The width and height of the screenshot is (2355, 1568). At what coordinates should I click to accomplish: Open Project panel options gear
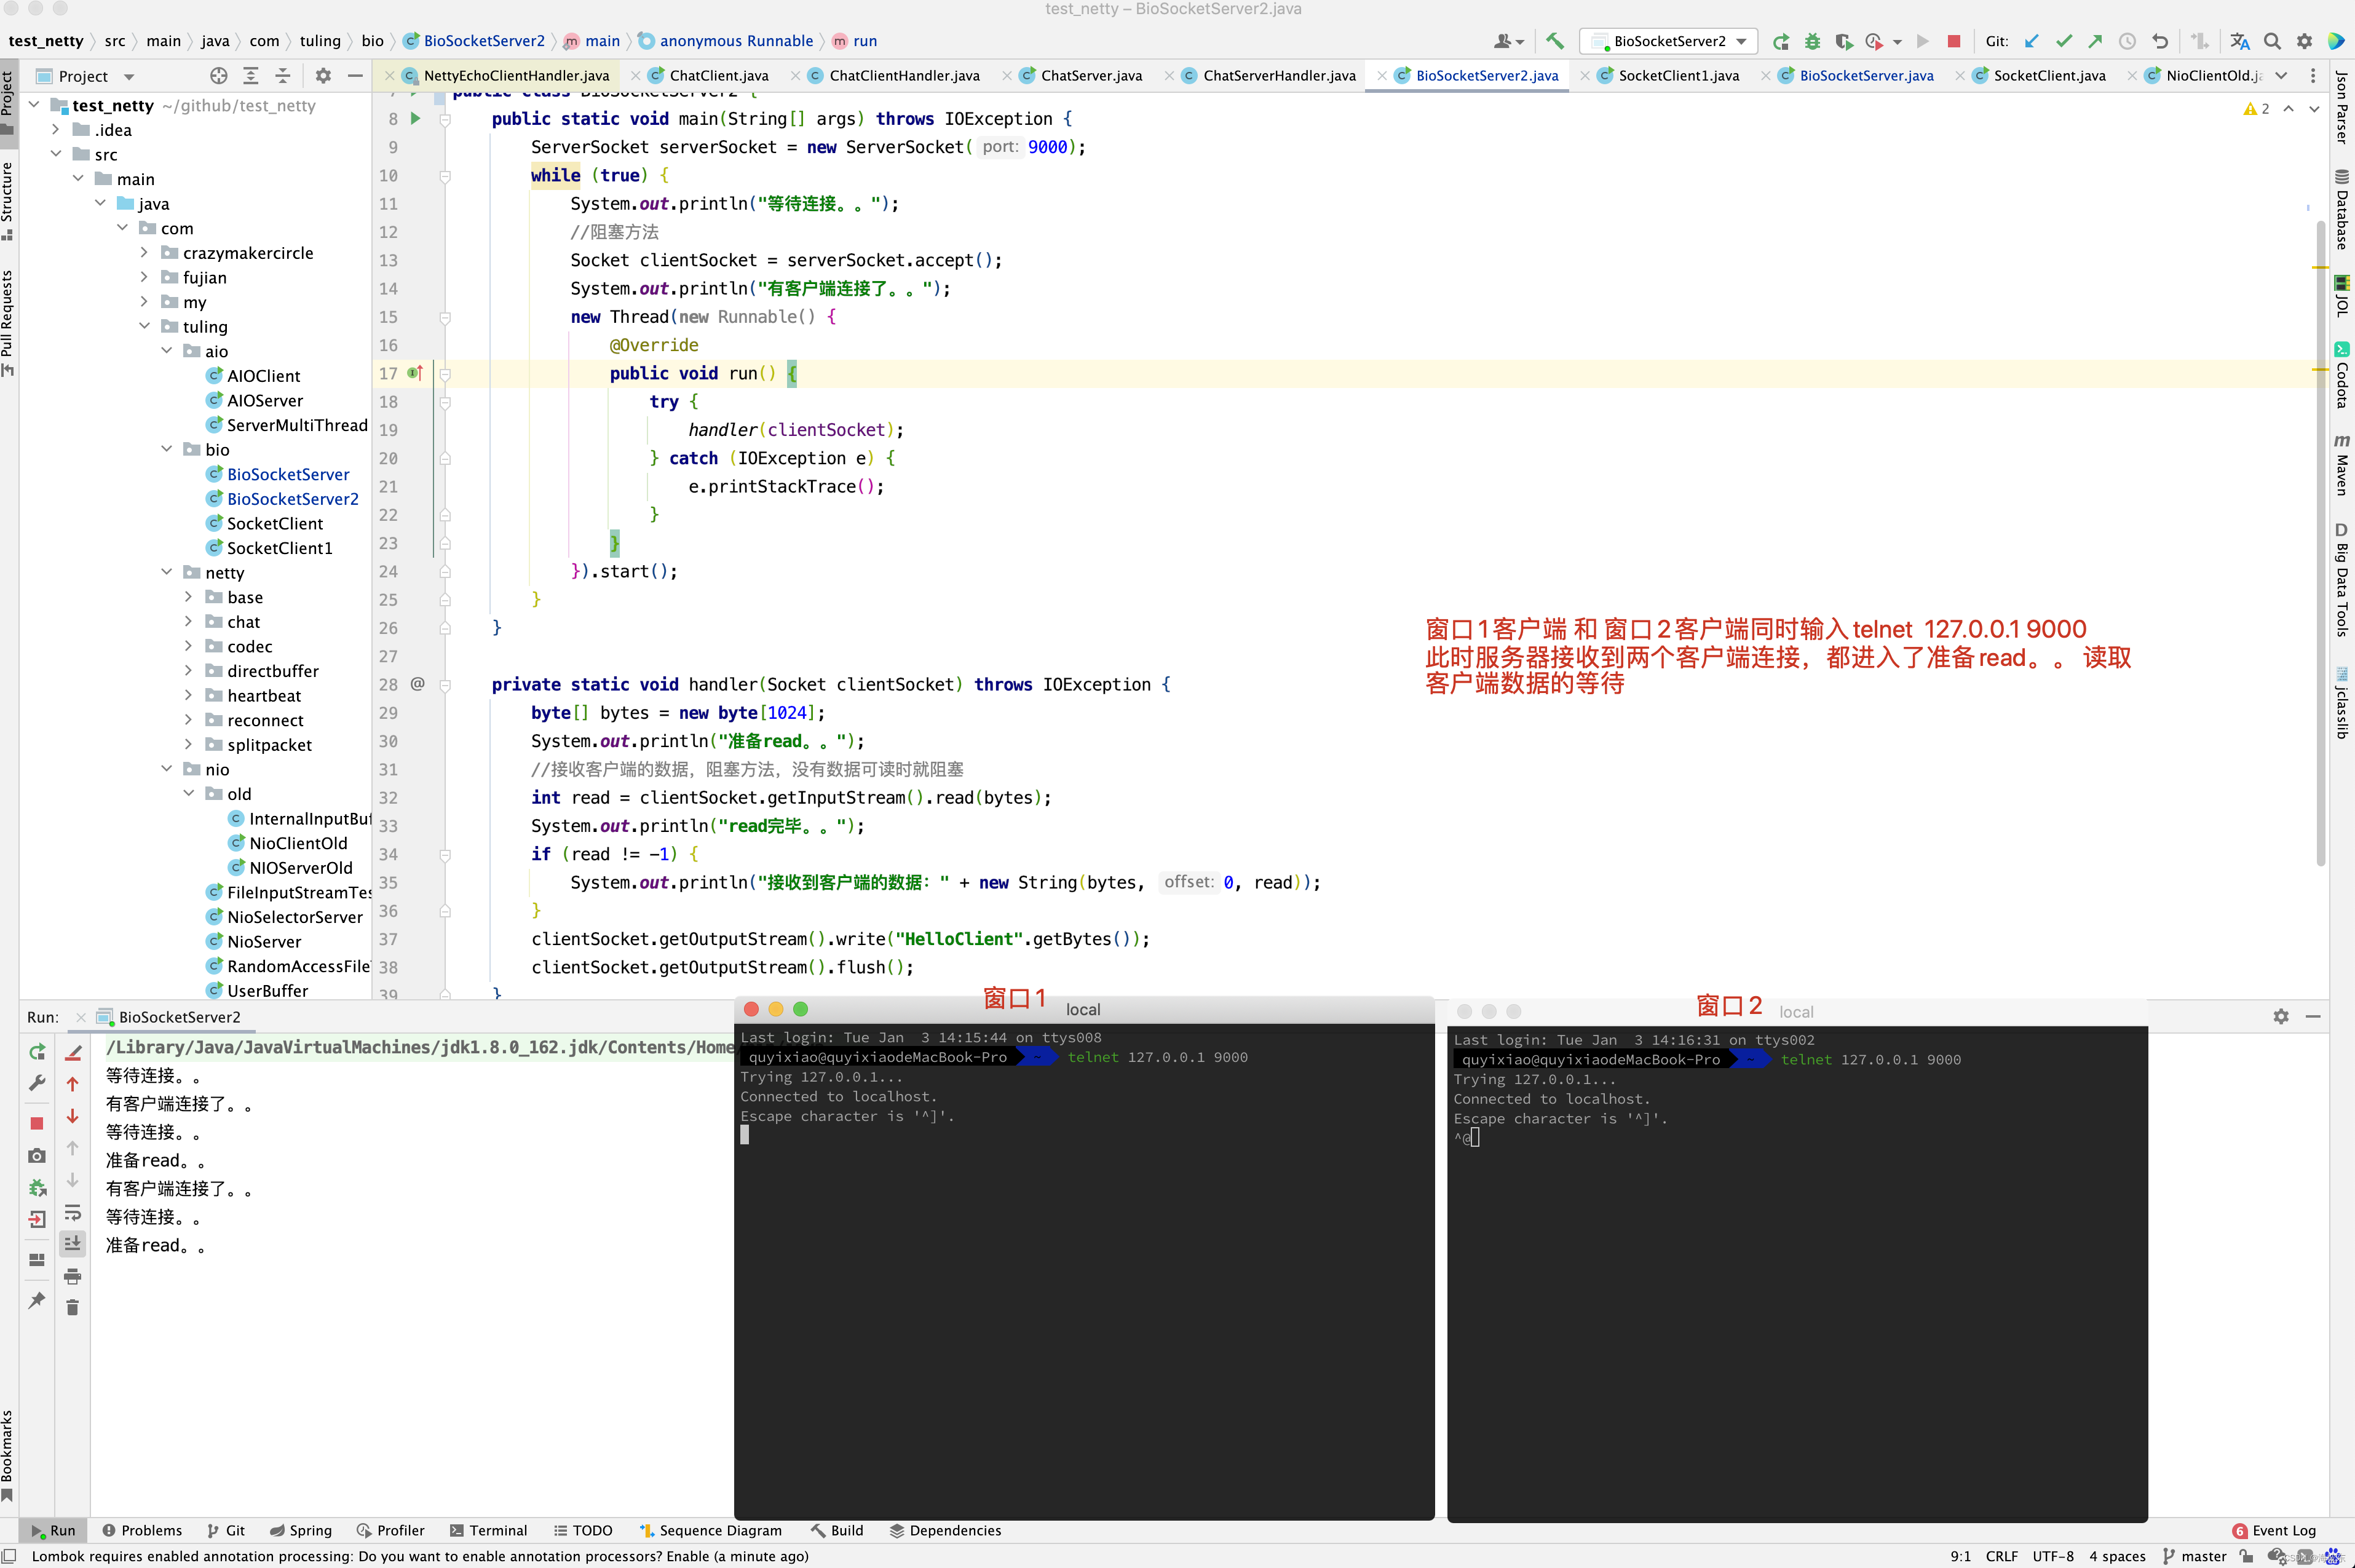click(323, 76)
